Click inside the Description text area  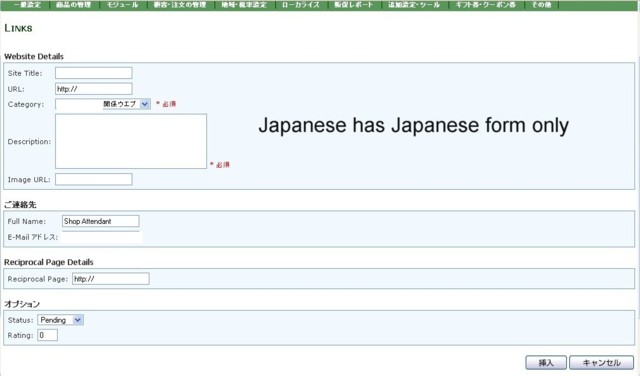[x=131, y=141]
